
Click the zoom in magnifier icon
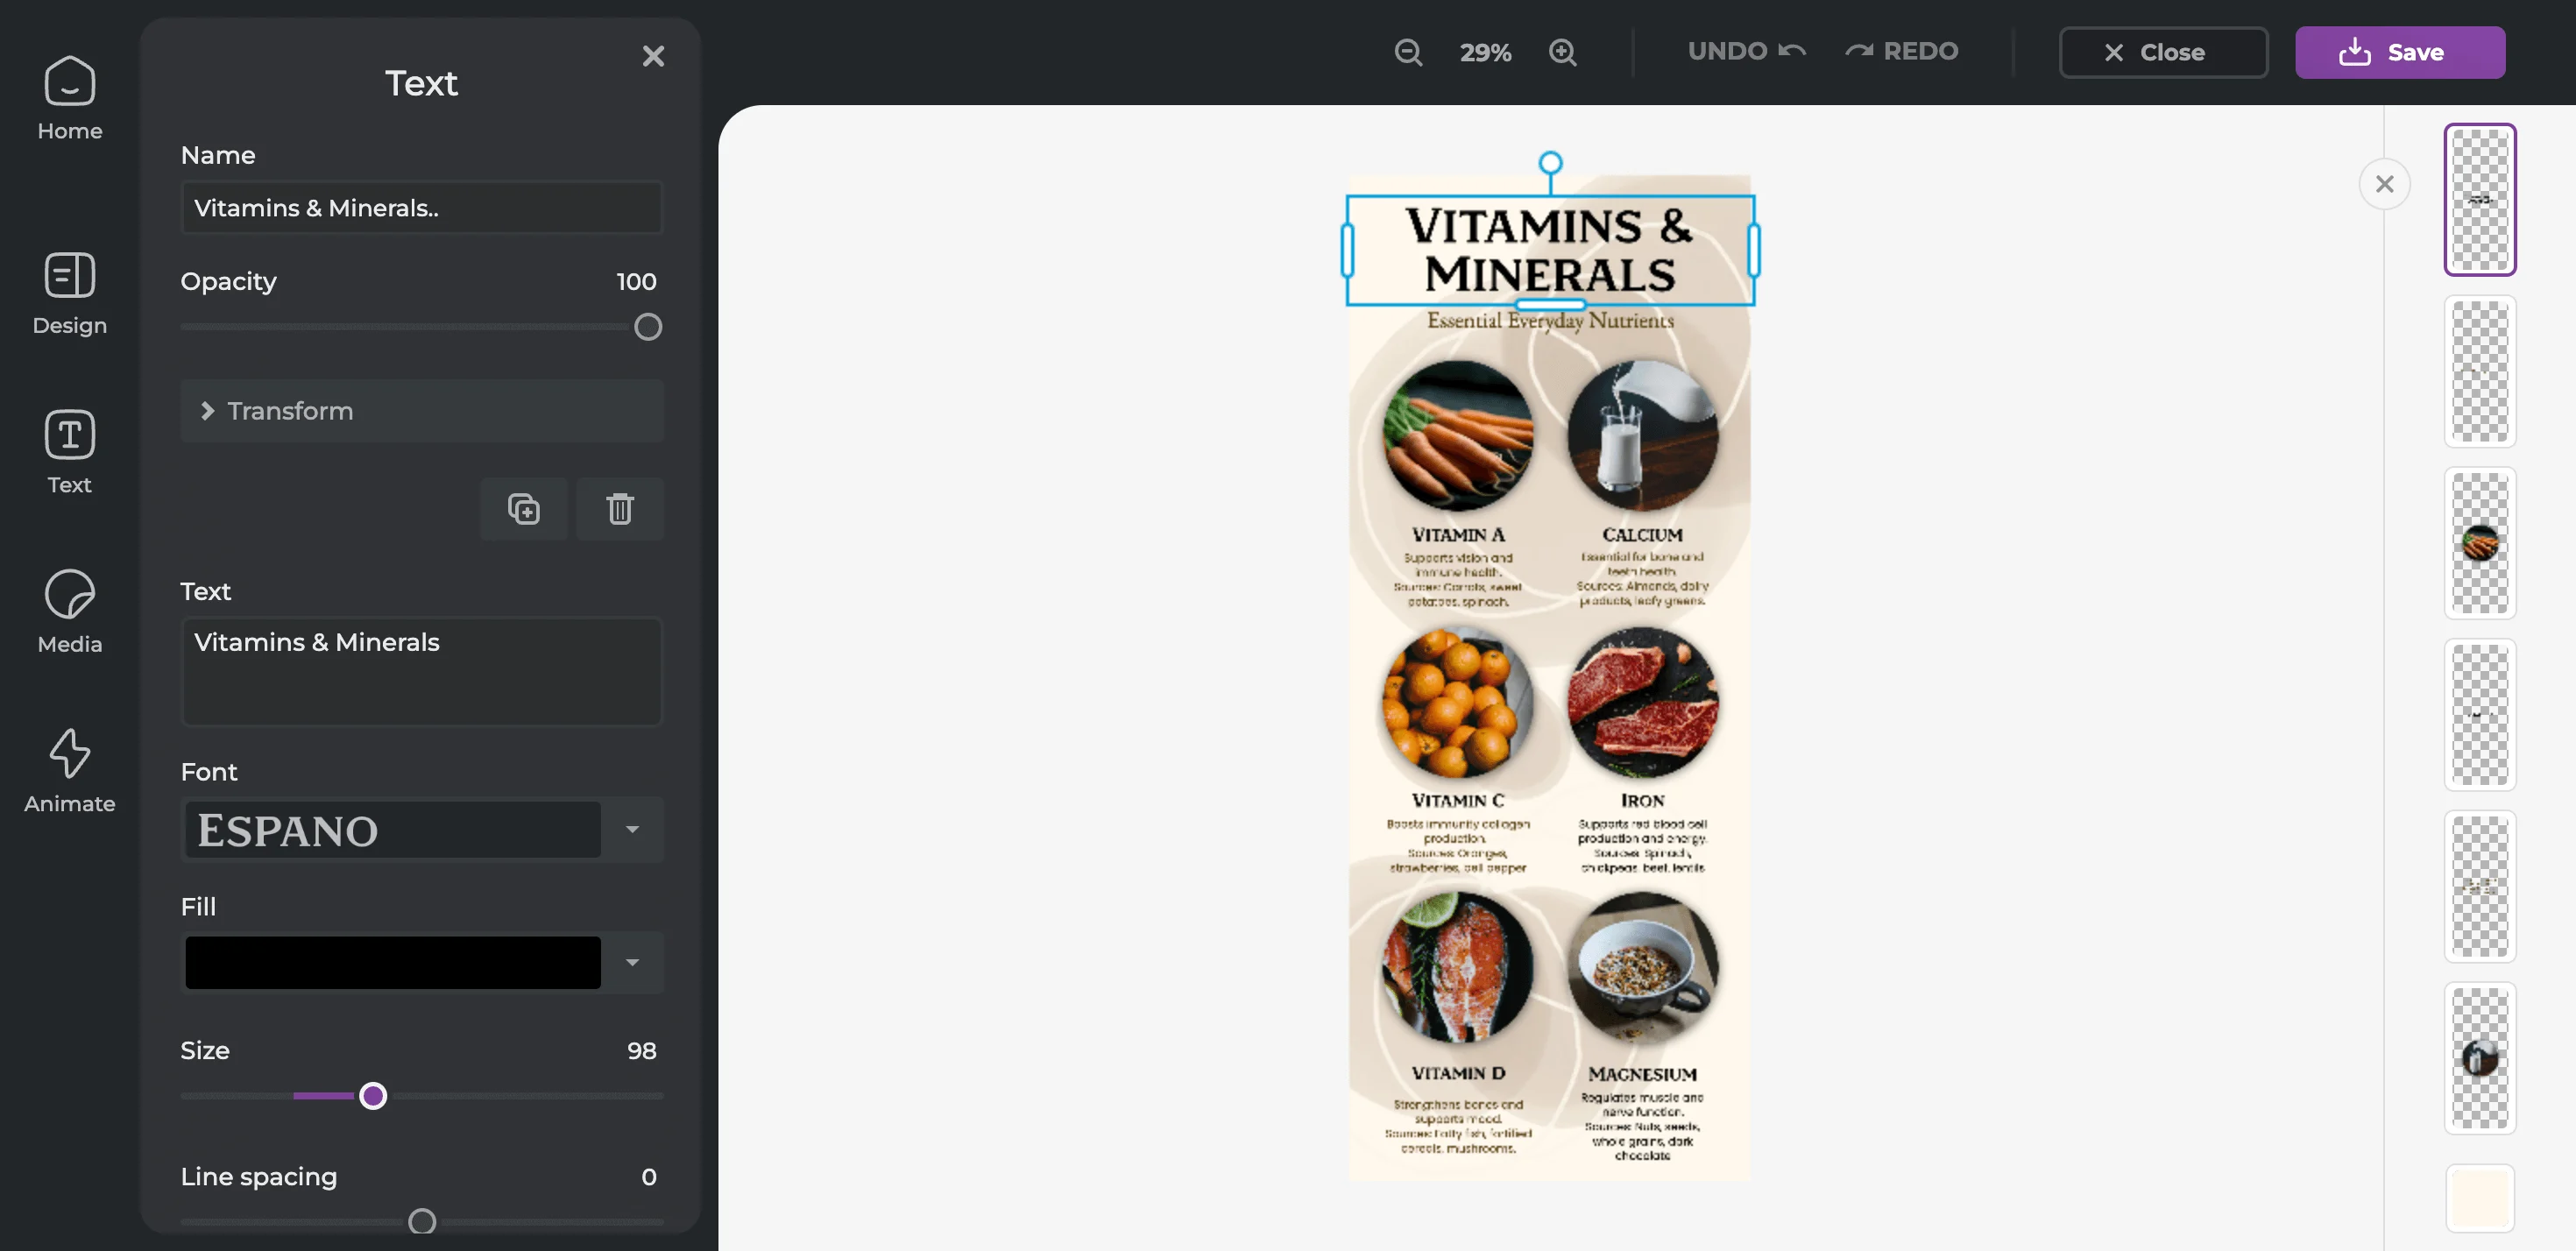click(x=1563, y=52)
